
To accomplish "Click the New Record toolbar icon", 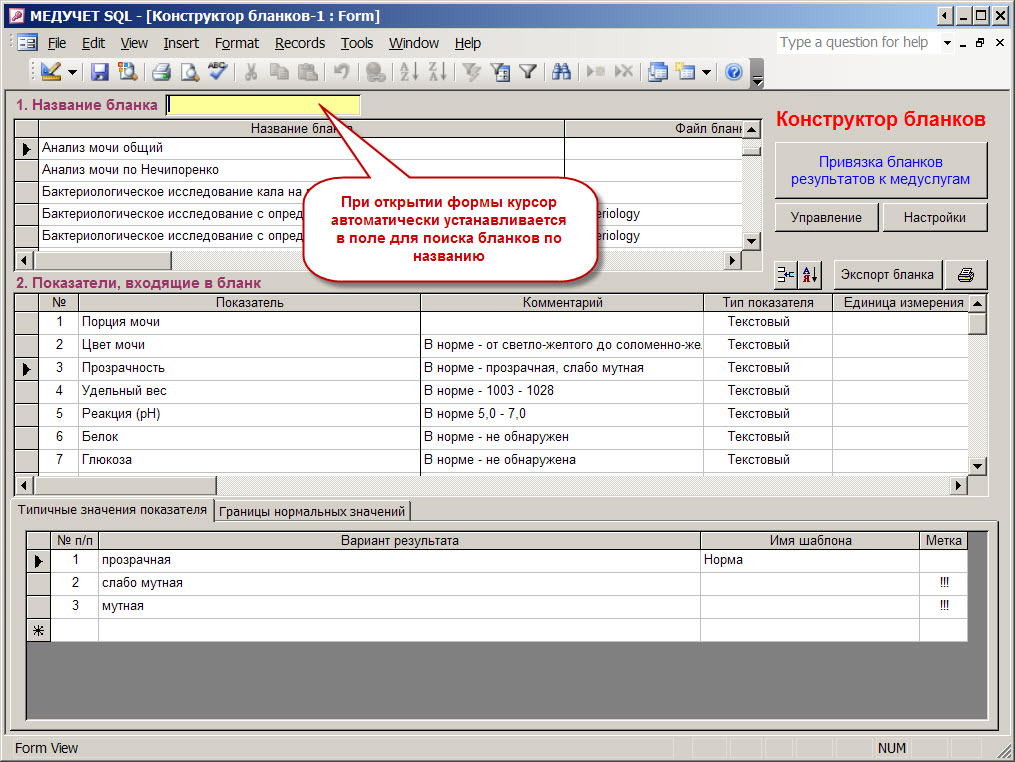I will (596, 72).
